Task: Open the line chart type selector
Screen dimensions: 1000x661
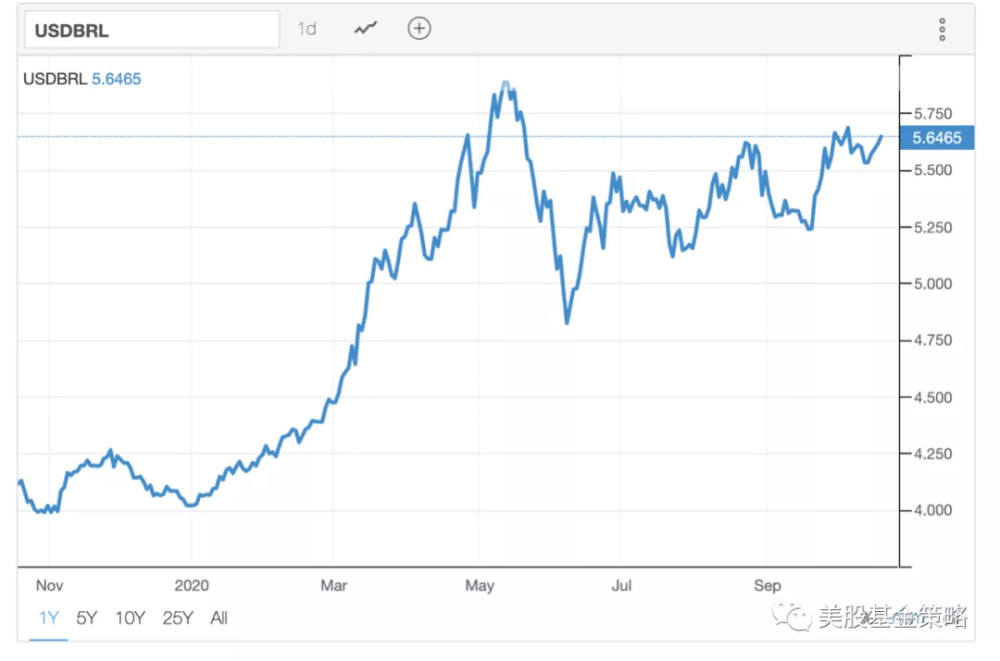Action: tap(364, 29)
